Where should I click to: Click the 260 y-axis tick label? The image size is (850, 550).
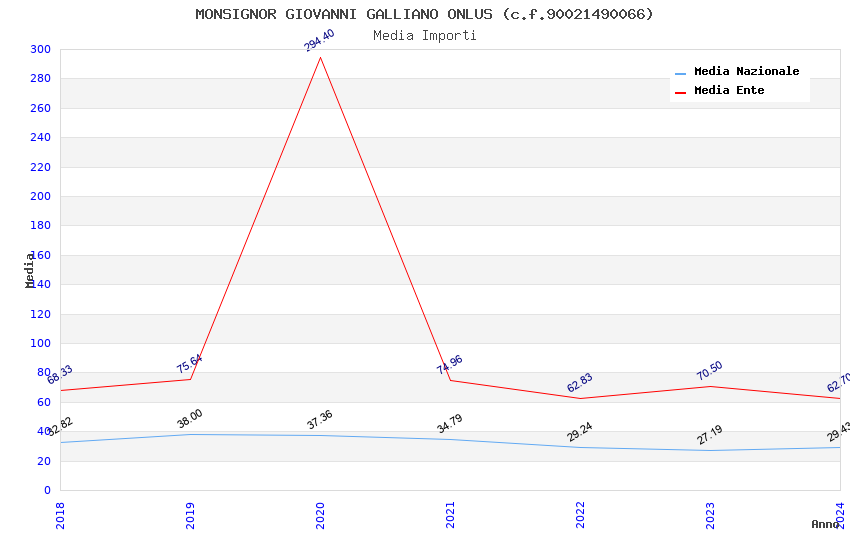[40, 108]
